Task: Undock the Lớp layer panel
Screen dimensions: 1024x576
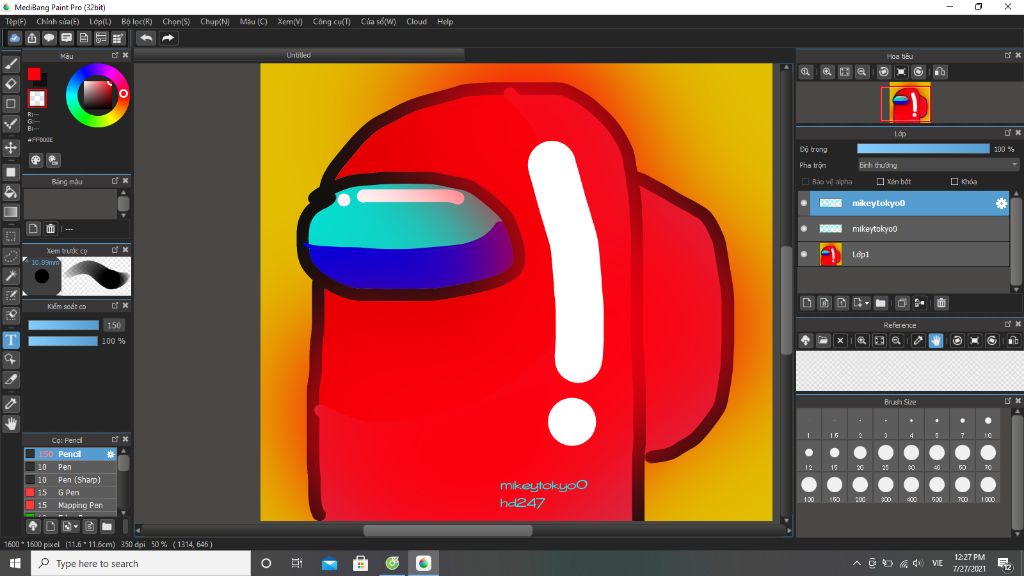Action: [1008, 133]
